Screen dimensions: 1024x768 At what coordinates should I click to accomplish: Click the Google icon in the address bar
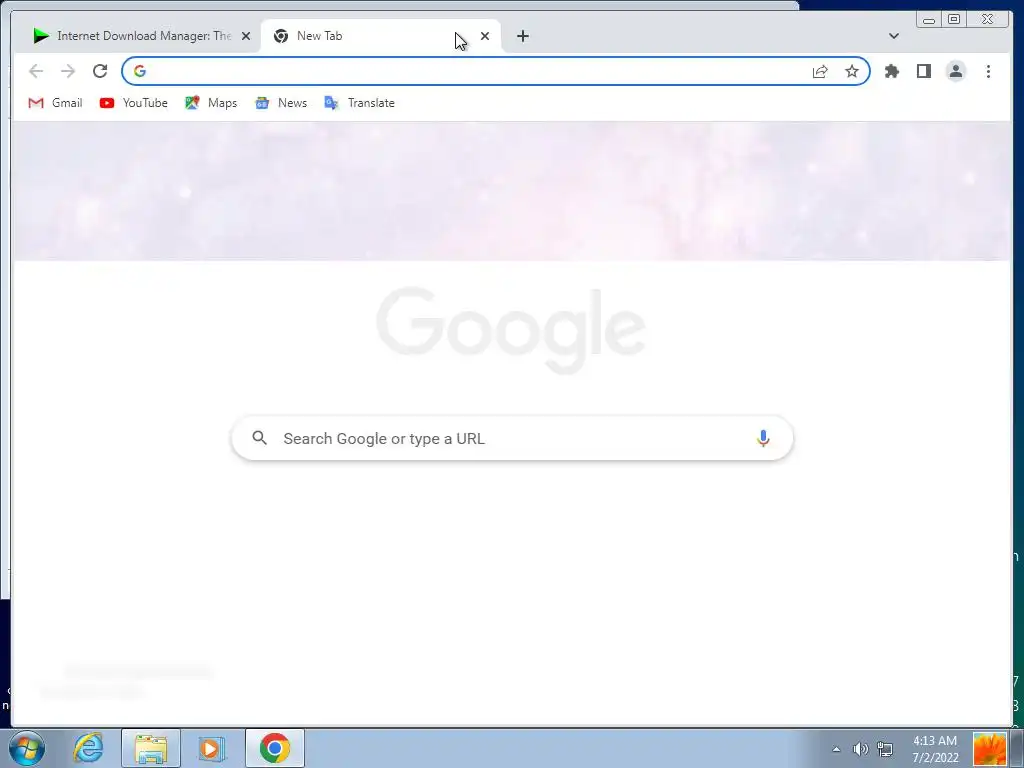[x=140, y=71]
